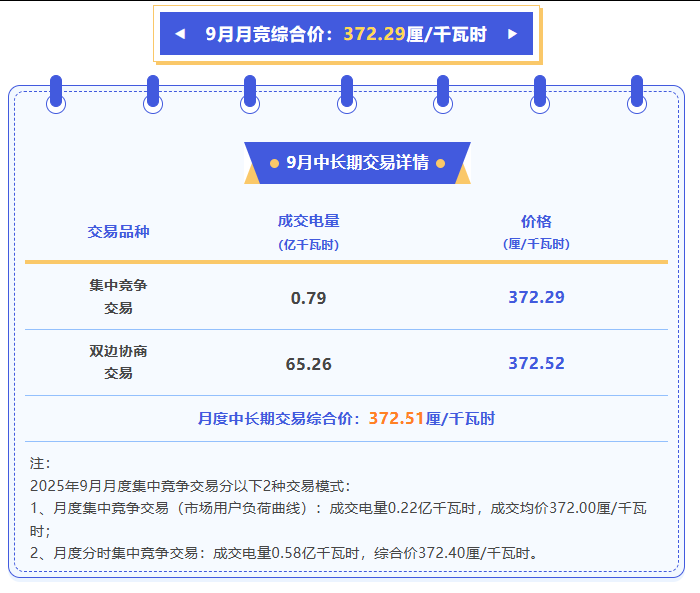Click the leftmost binder ring on the notepad
Viewport: 700px width, 593px height.
56,94
